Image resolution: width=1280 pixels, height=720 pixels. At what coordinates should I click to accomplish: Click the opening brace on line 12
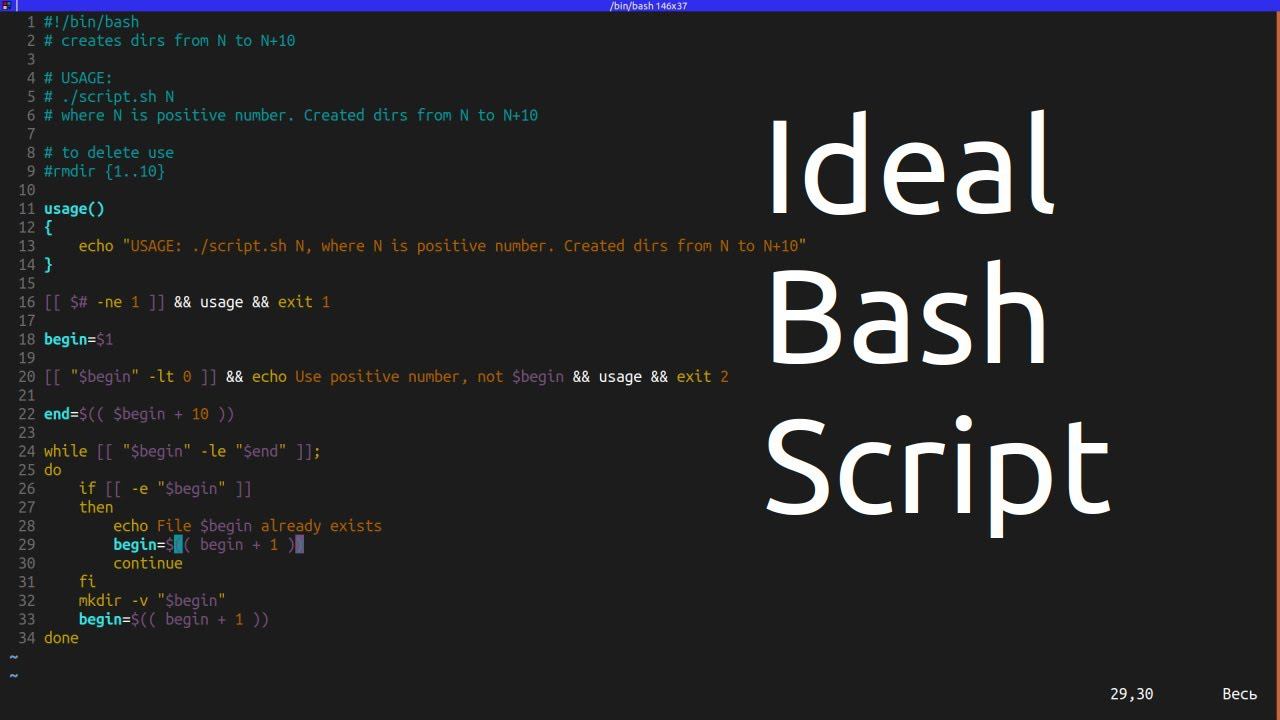coord(48,227)
